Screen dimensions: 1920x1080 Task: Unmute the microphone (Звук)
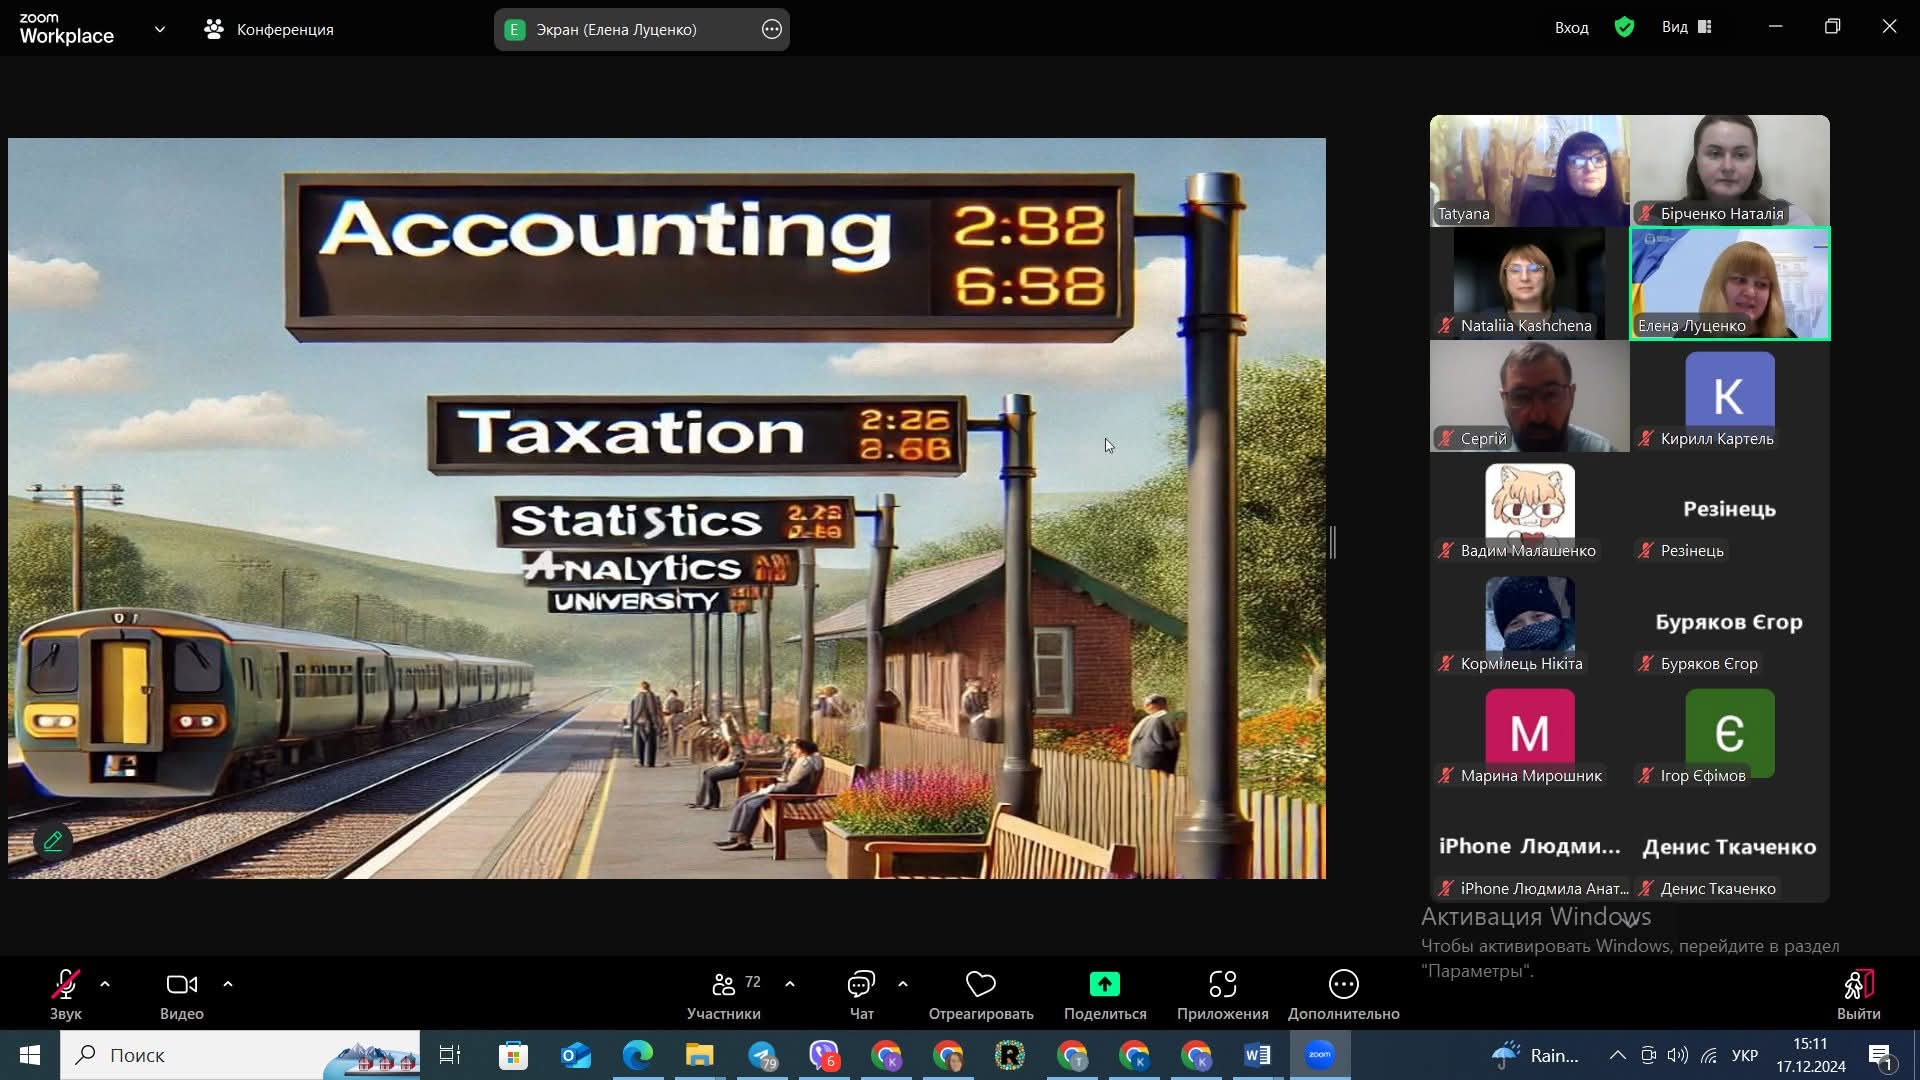[65, 985]
